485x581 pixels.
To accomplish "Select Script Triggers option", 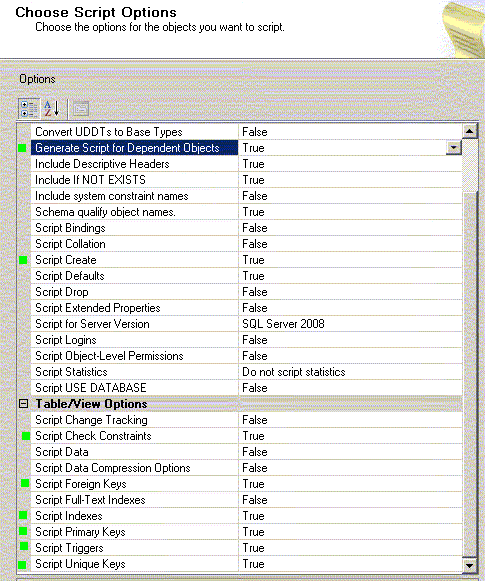I will pyautogui.click(x=69, y=548).
